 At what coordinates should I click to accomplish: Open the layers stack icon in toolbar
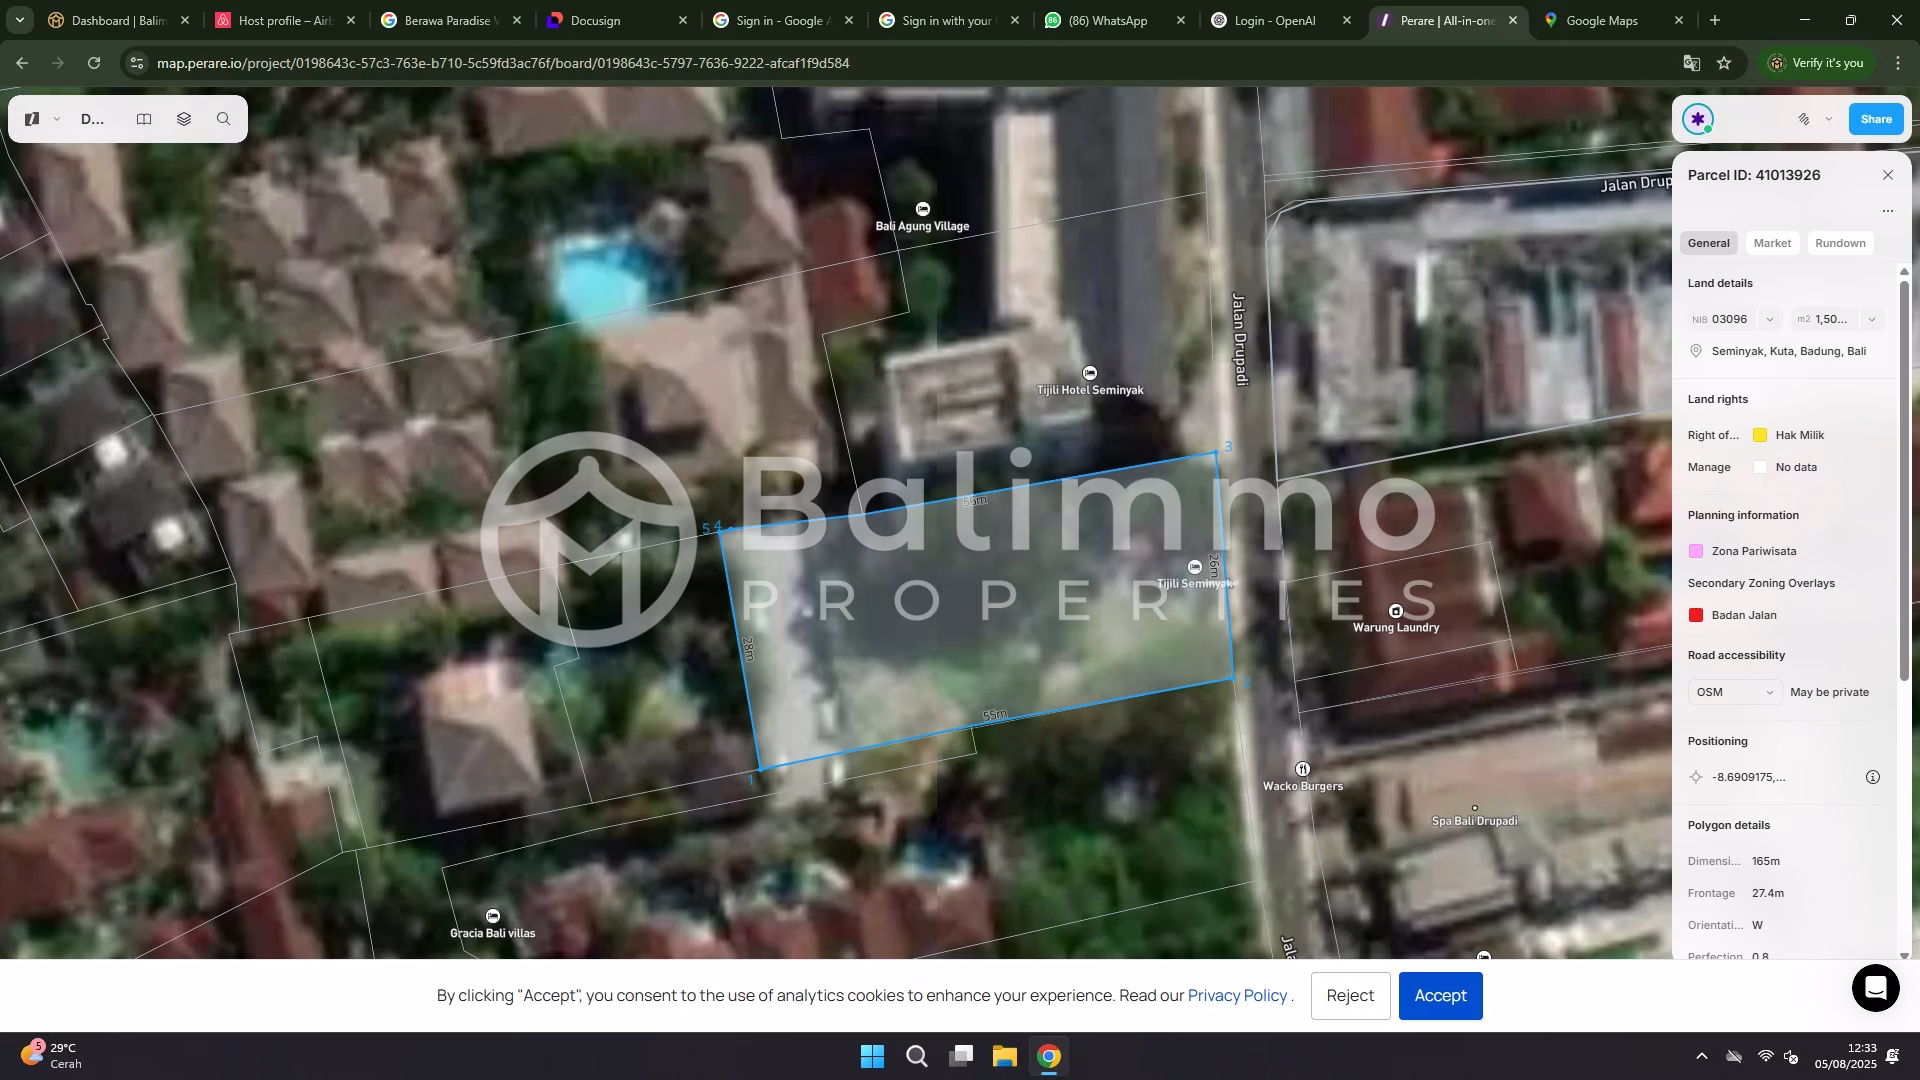click(184, 119)
